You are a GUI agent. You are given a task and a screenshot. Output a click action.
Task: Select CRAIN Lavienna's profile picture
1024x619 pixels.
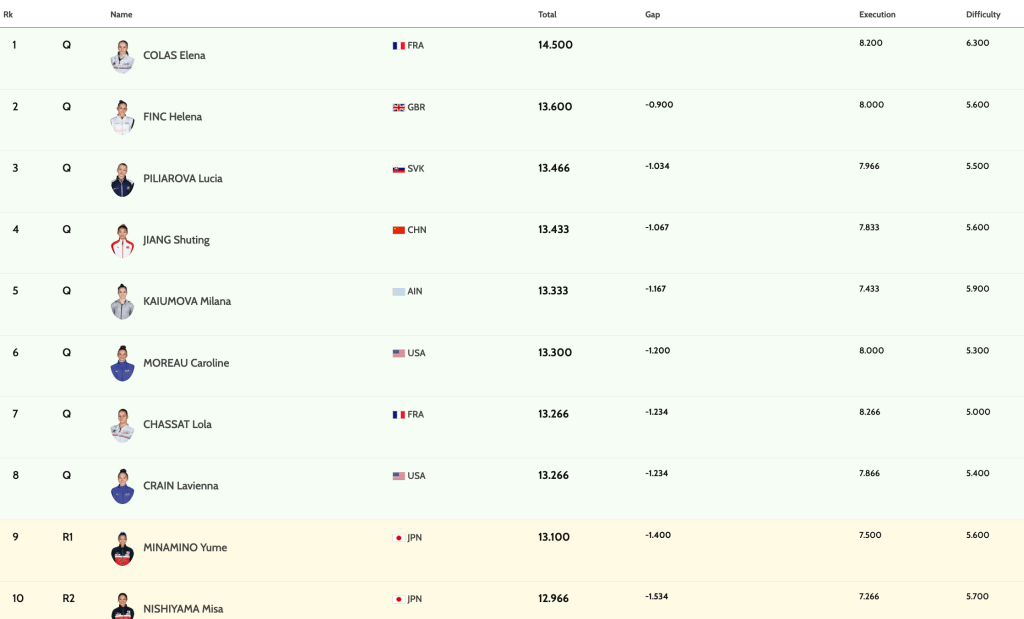pyautogui.click(x=122, y=486)
